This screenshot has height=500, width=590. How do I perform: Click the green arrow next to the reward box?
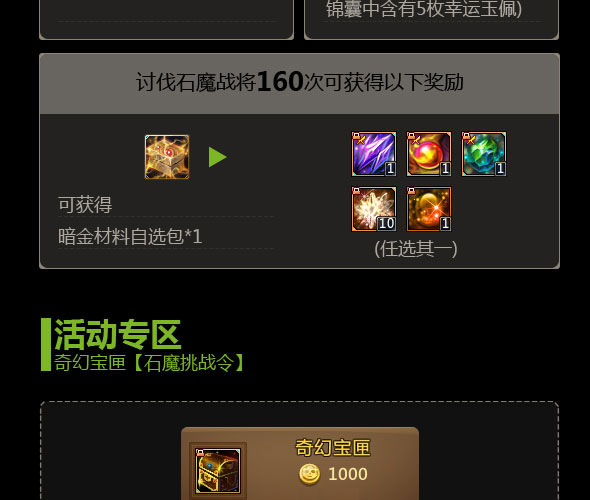pyautogui.click(x=217, y=157)
